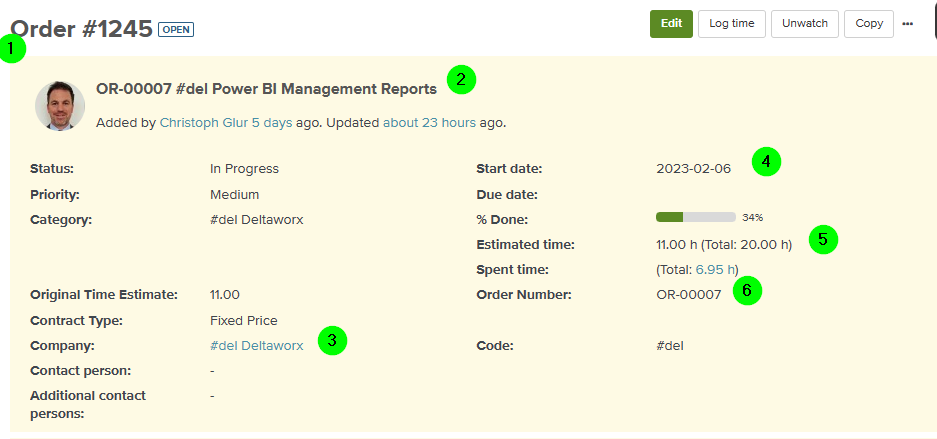This screenshot has width=937, height=439.
Task: Click green annotation marker number 1
Action: click(13, 49)
